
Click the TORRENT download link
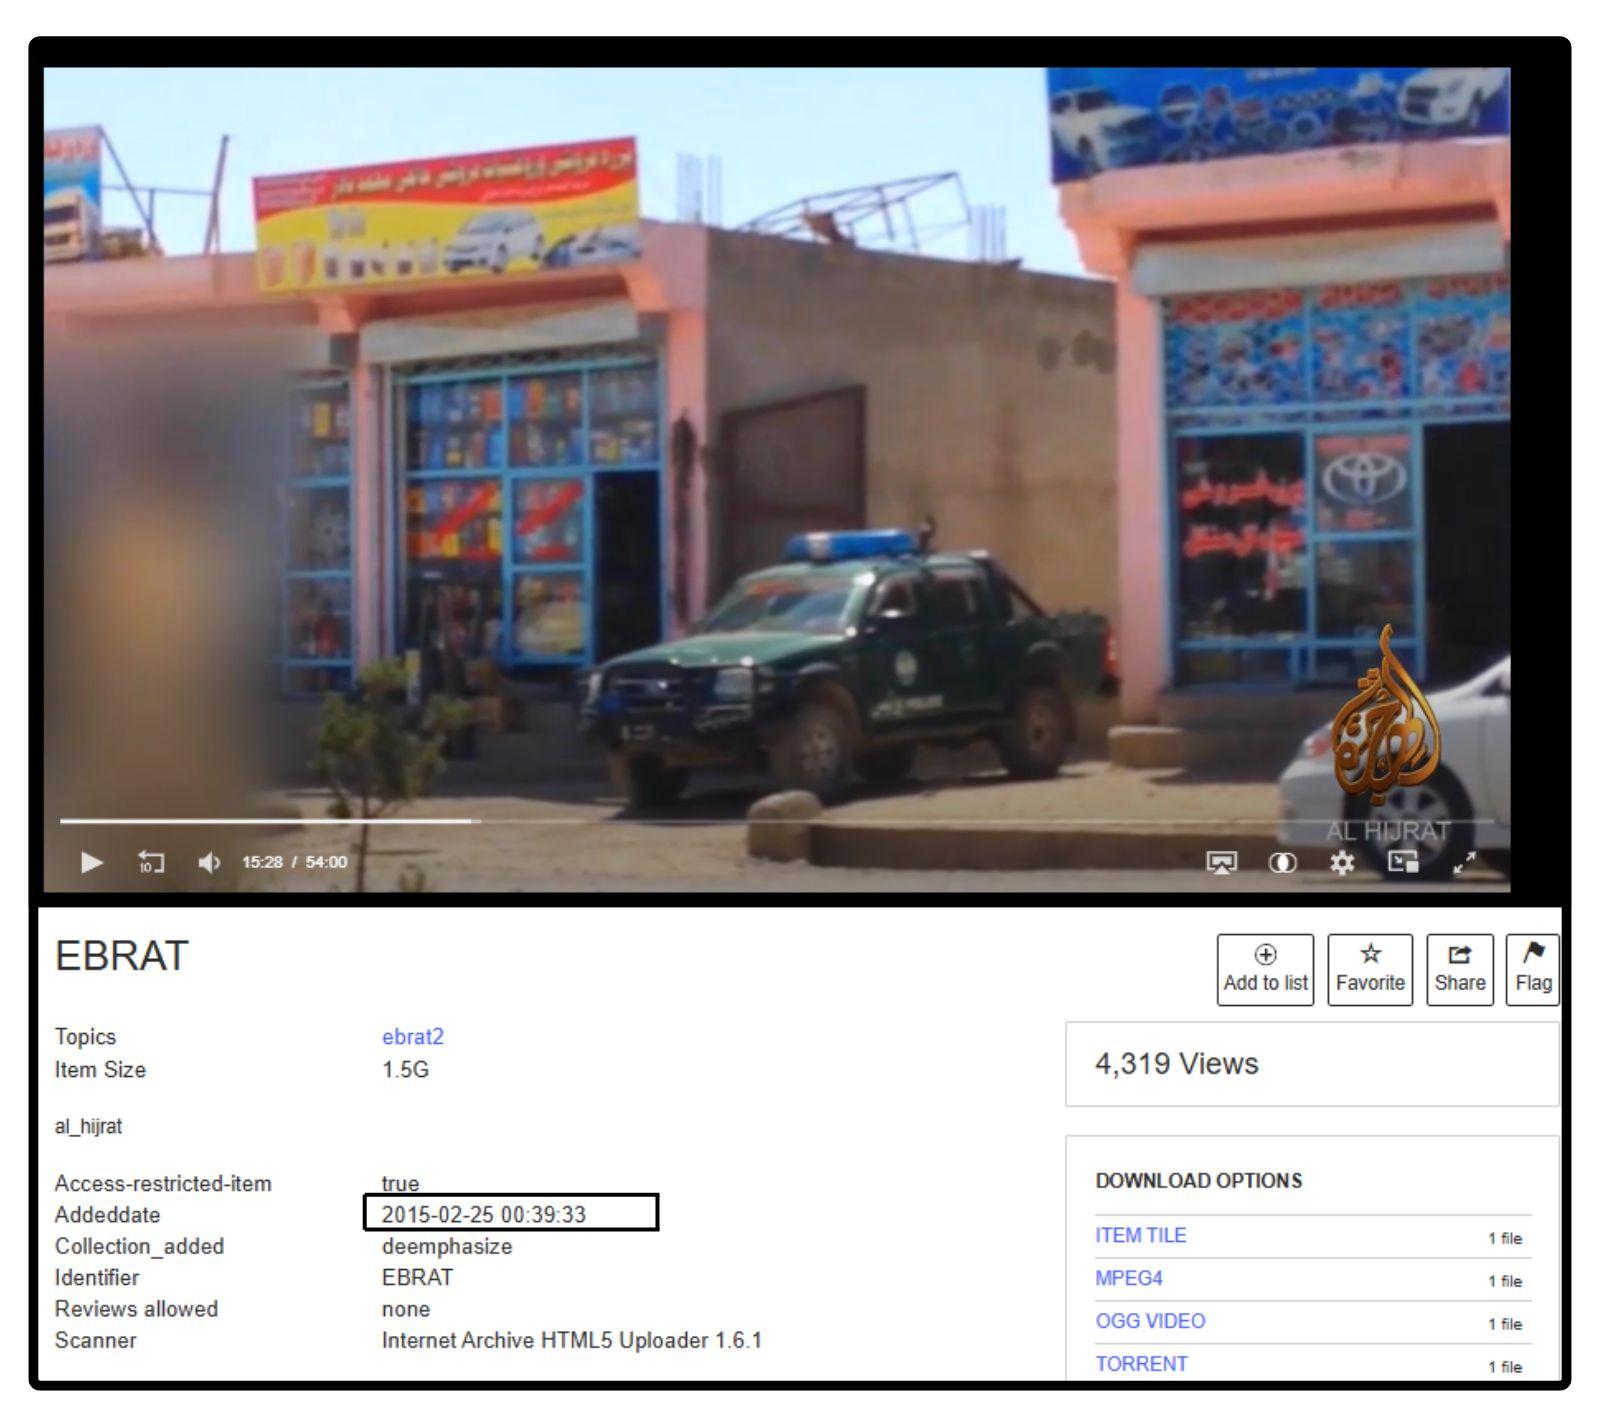[1141, 1364]
